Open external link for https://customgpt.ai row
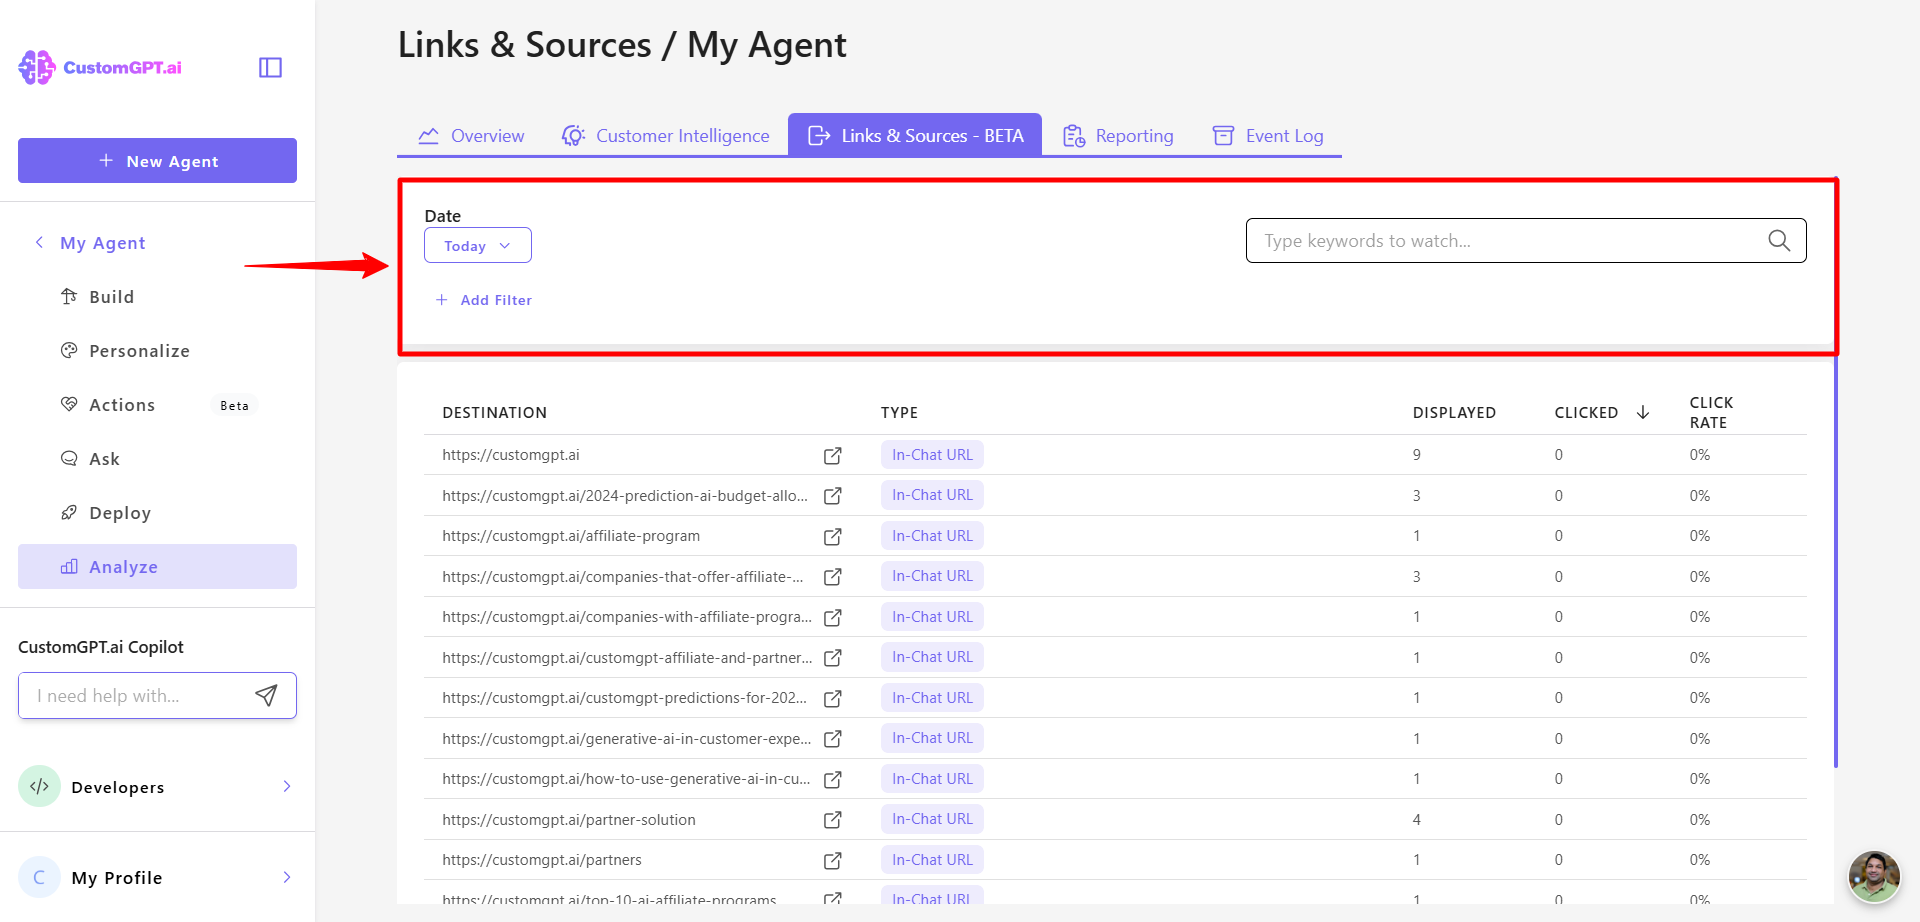 point(832,456)
